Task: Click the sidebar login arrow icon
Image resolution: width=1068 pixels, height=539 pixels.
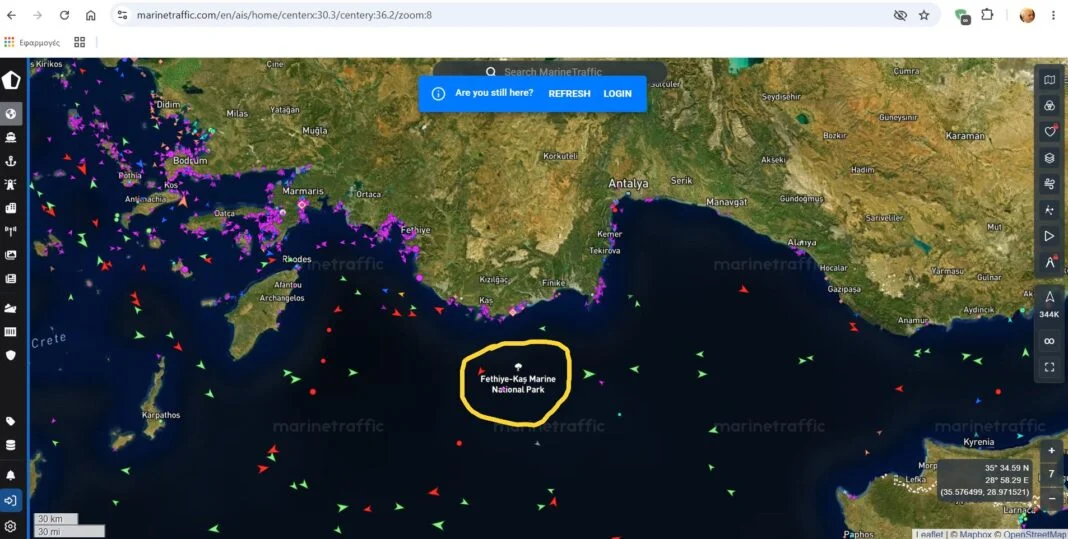Action: click(x=11, y=500)
